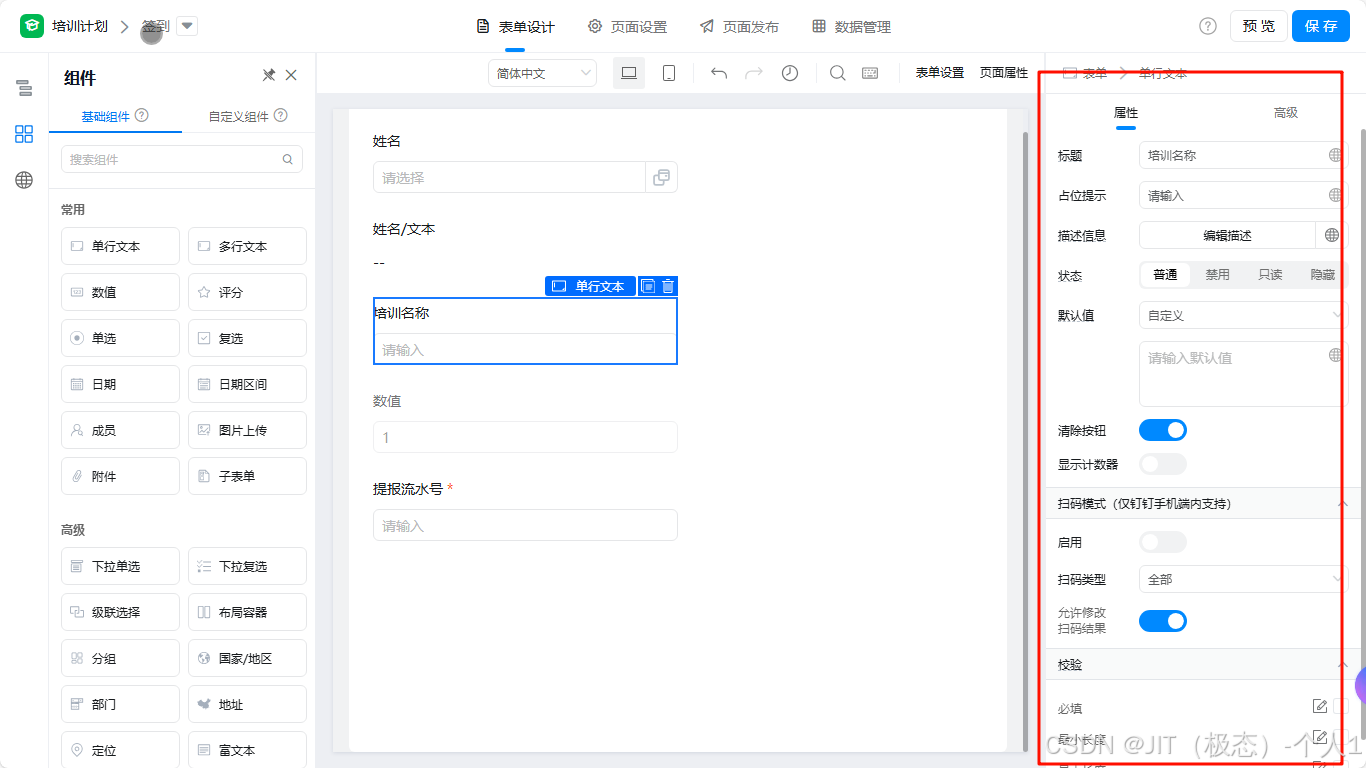Click 培训计划 in the breadcrumb
Image resolution: width=1366 pixels, height=768 pixels.
pos(80,26)
